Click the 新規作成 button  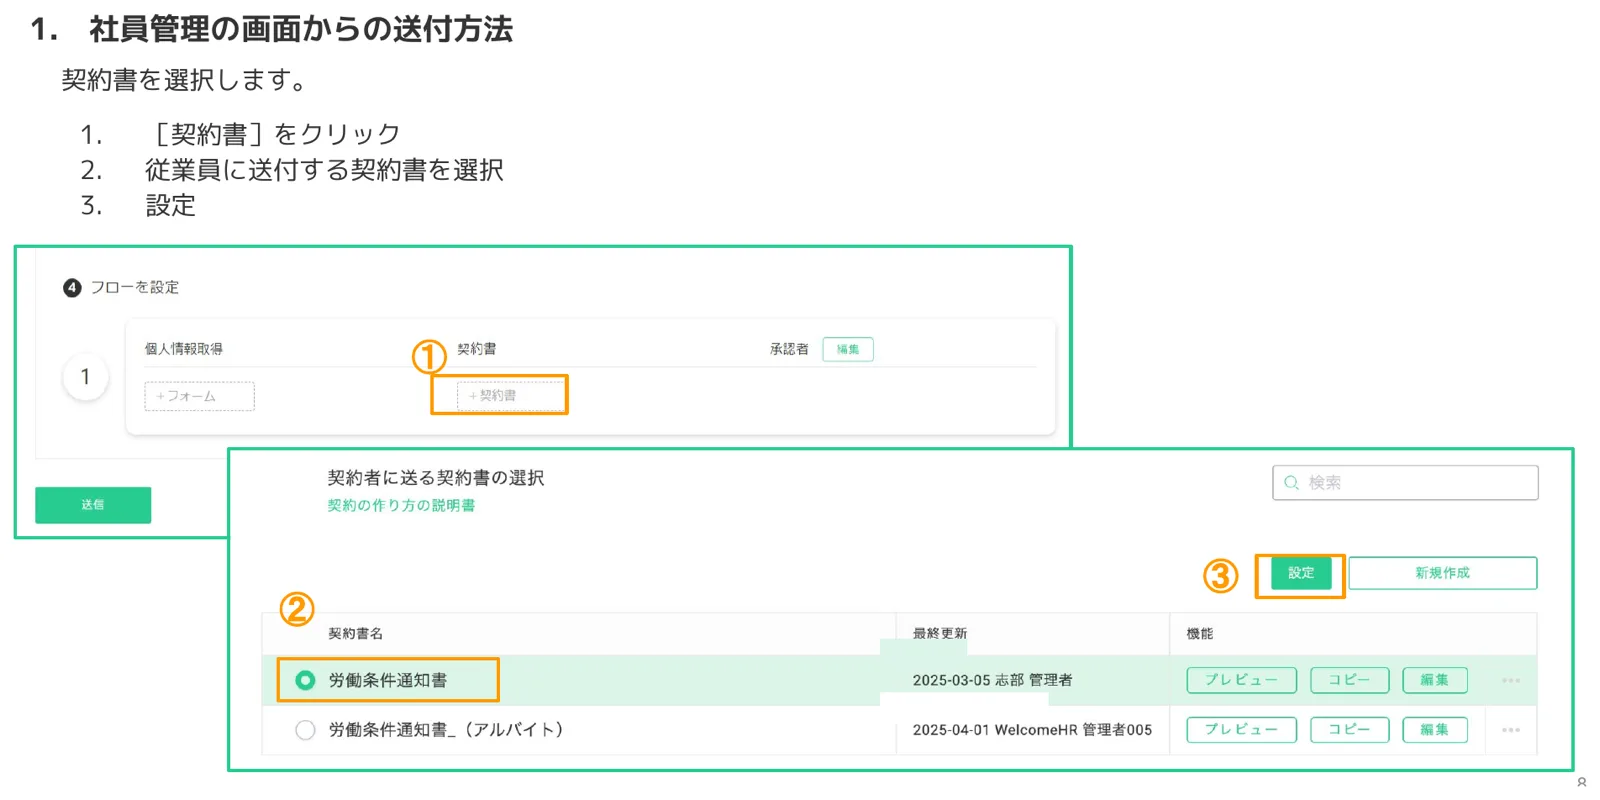tap(1442, 573)
